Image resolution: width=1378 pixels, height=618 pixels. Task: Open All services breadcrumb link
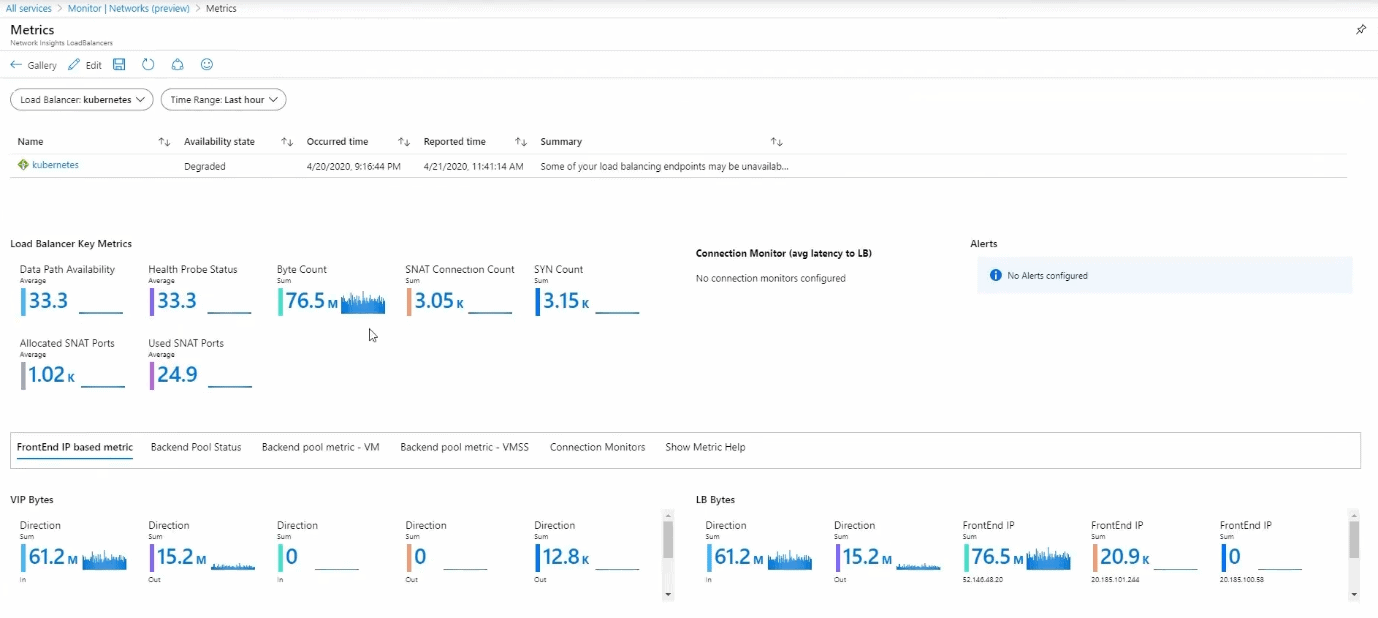pos(28,8)
